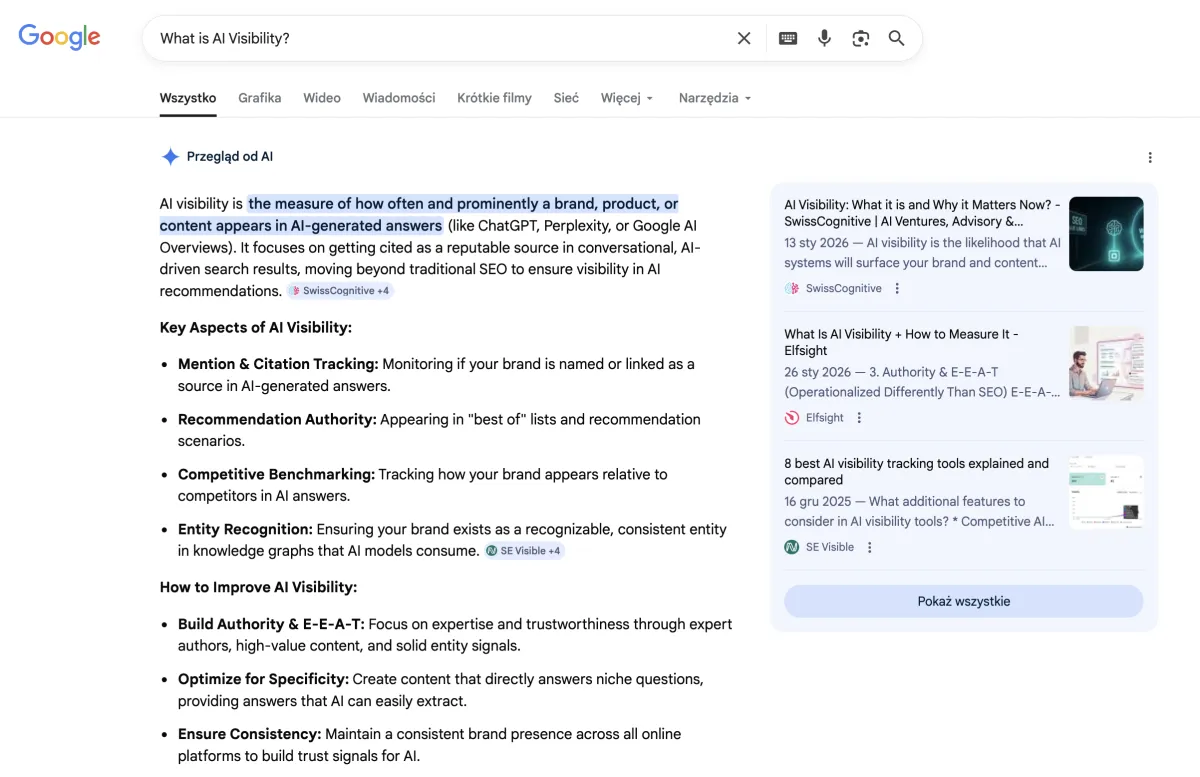The height and width of the screenshot is (777, 1200).
Task: Switch to the Grafika tab
Action: click(x=259, y=98)
